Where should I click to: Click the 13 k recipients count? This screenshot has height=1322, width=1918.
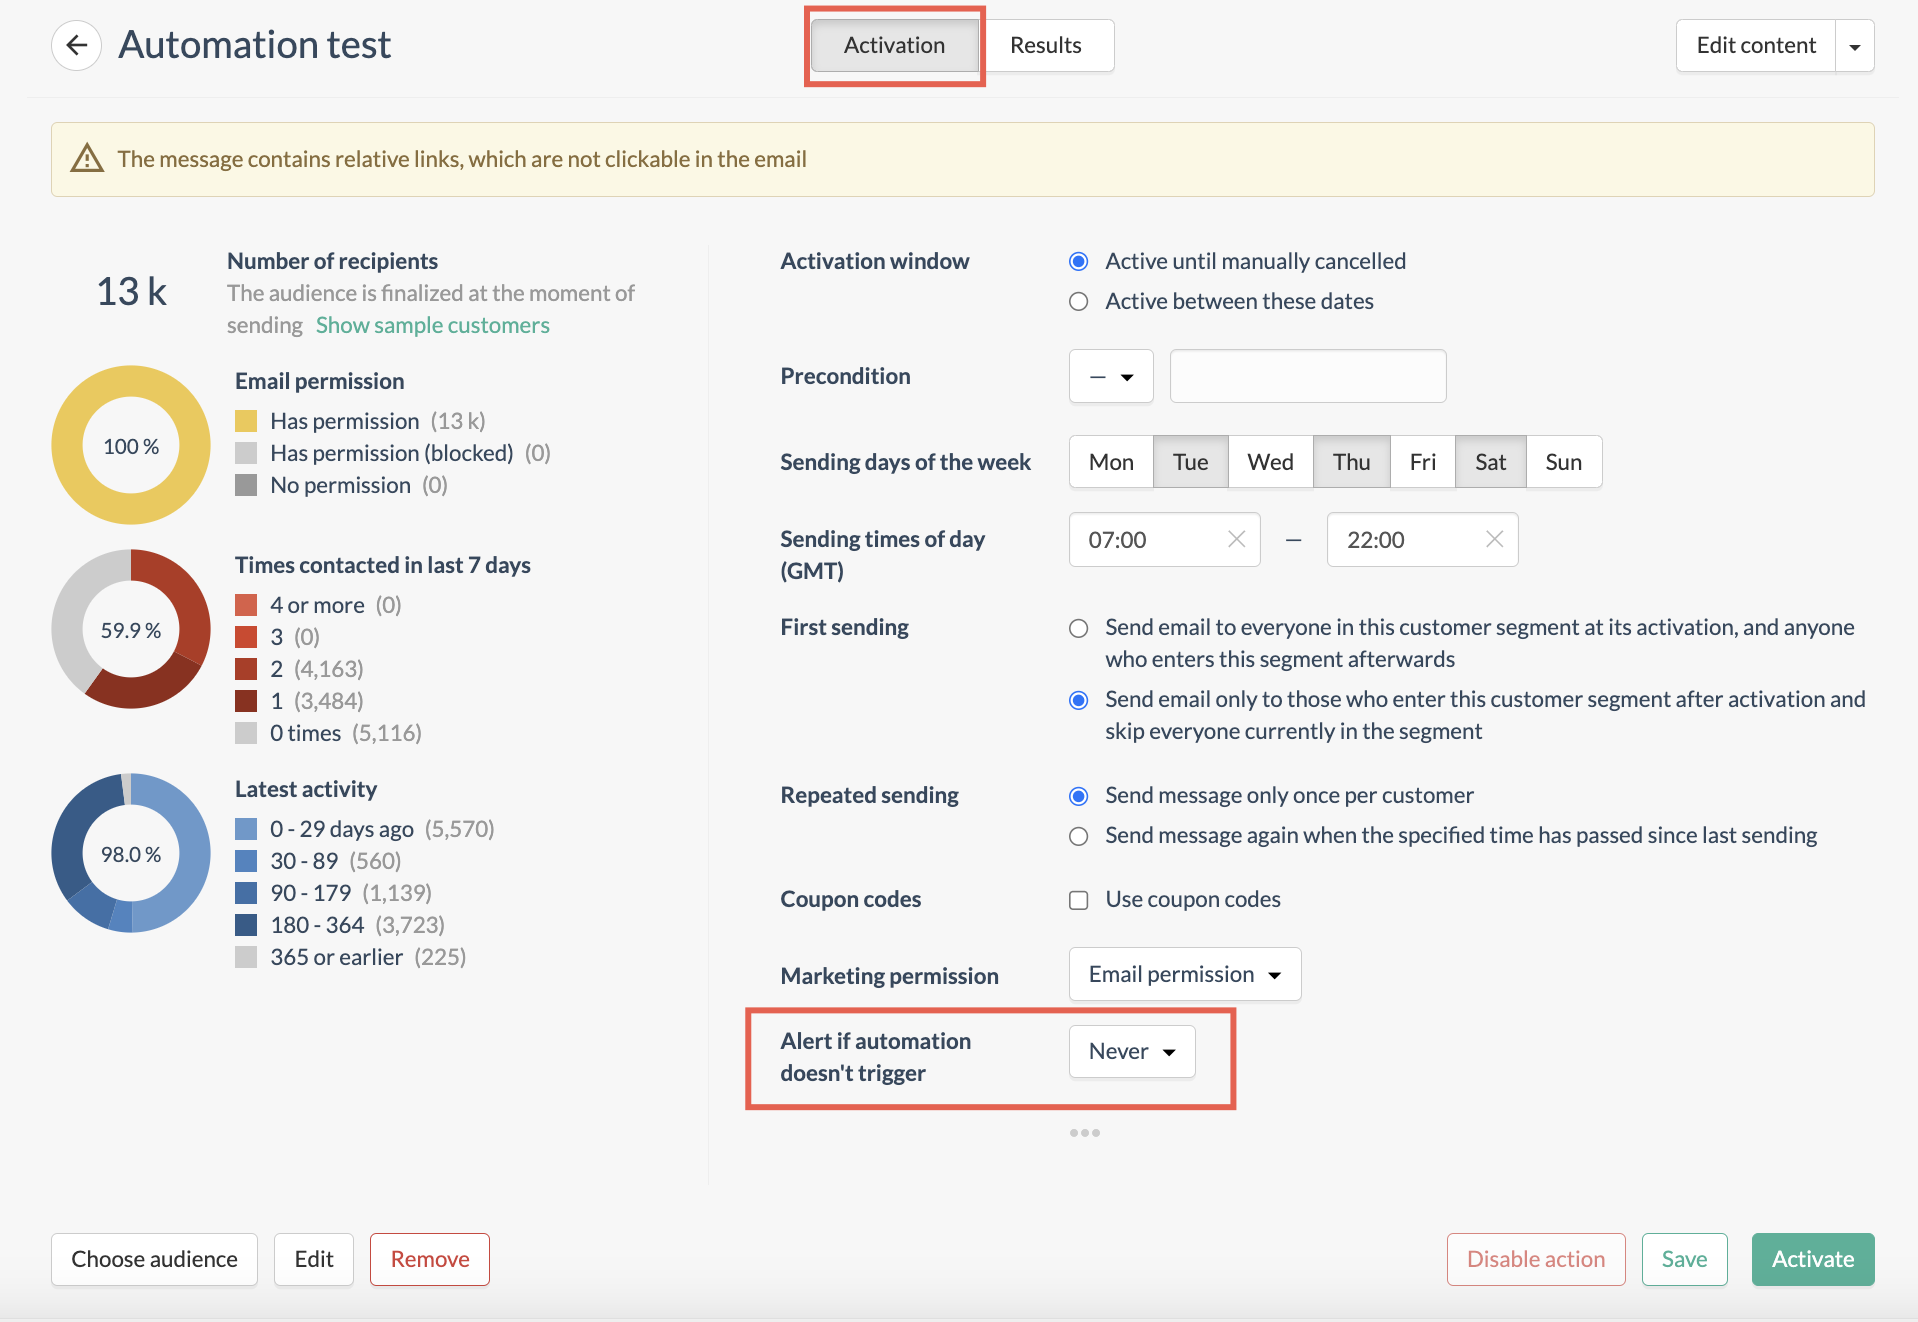tap(131, 292)
